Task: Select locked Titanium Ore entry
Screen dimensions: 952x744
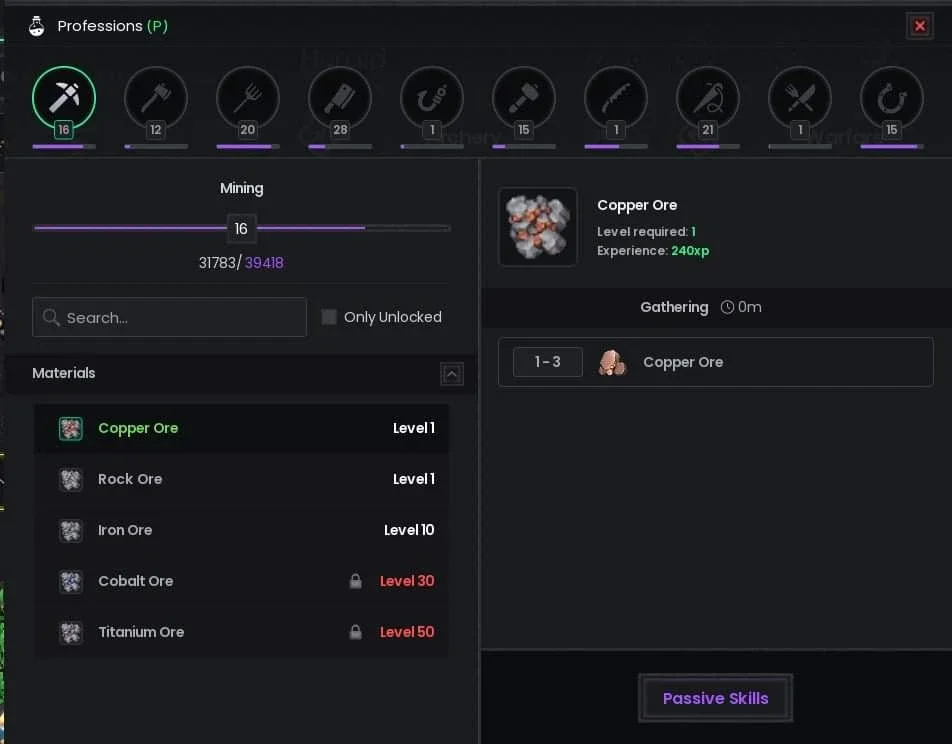Action: point(242,632)
